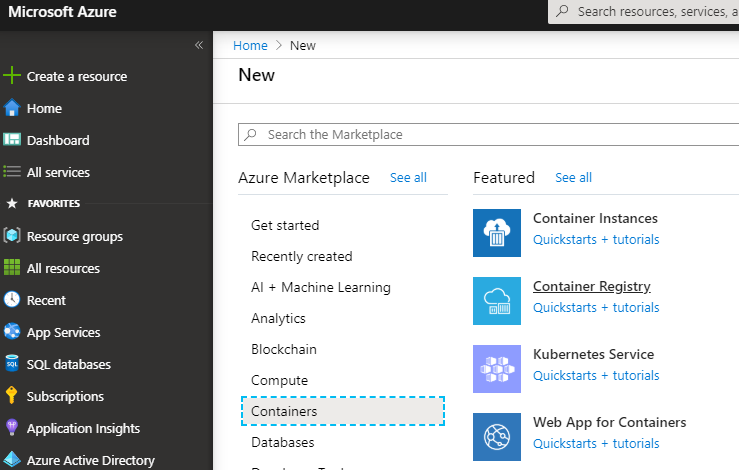Select Recently created category
The image size is (739, 470).
(x=302, y=256)
